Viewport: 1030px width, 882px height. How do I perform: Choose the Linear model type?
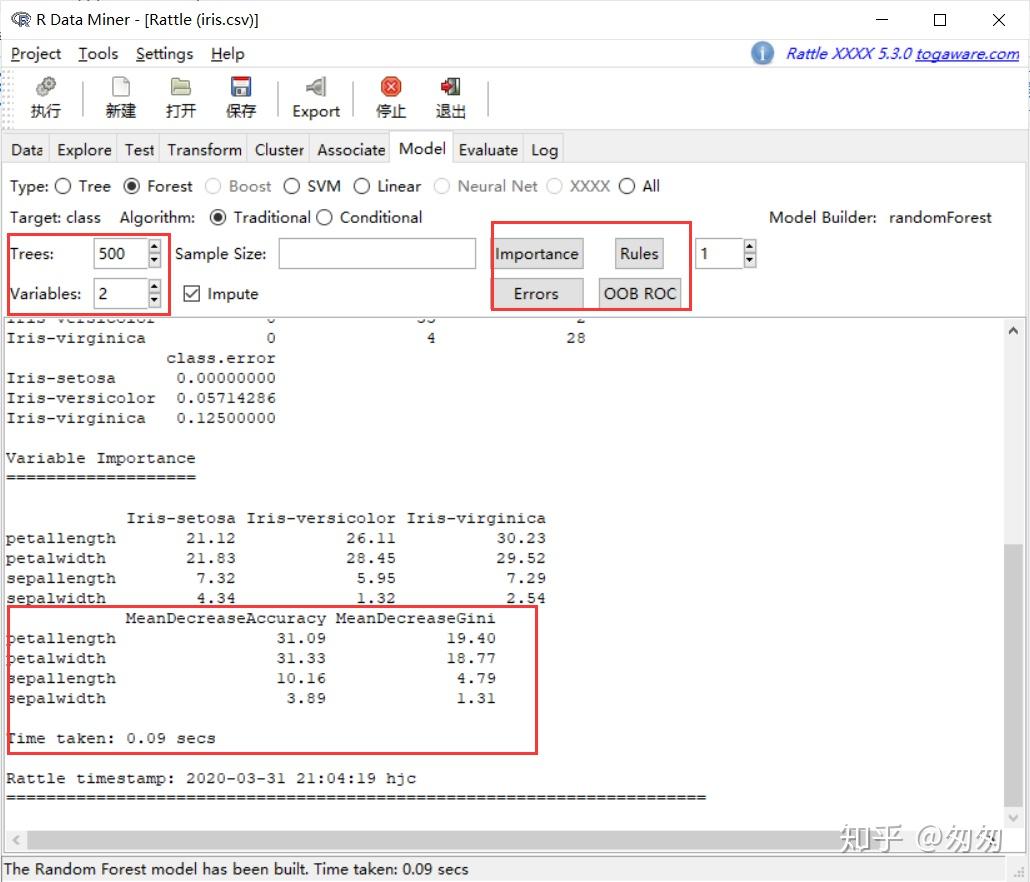click(x=362, y=187)
